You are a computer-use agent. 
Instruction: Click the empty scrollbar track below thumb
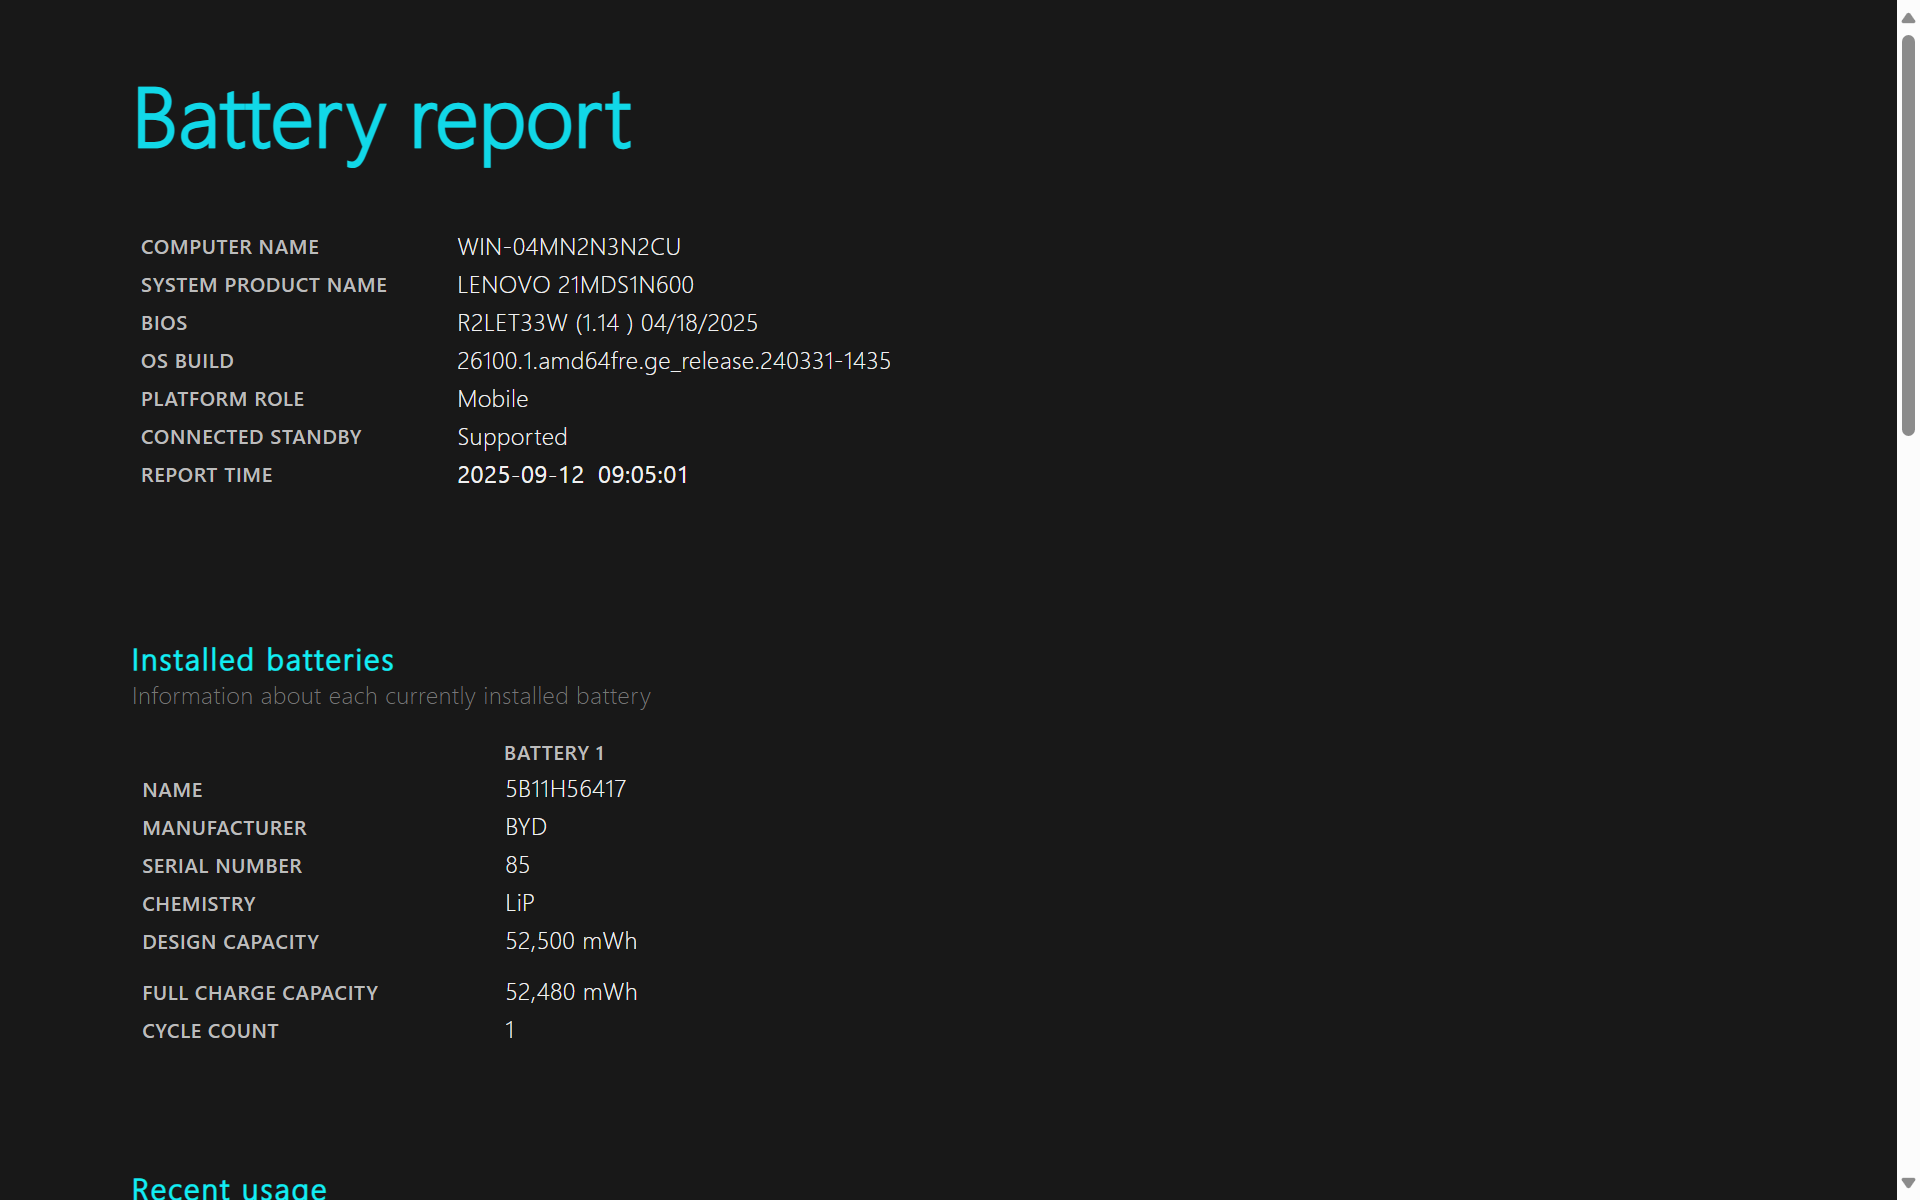pyautogui.click(x=1908, y=800)
